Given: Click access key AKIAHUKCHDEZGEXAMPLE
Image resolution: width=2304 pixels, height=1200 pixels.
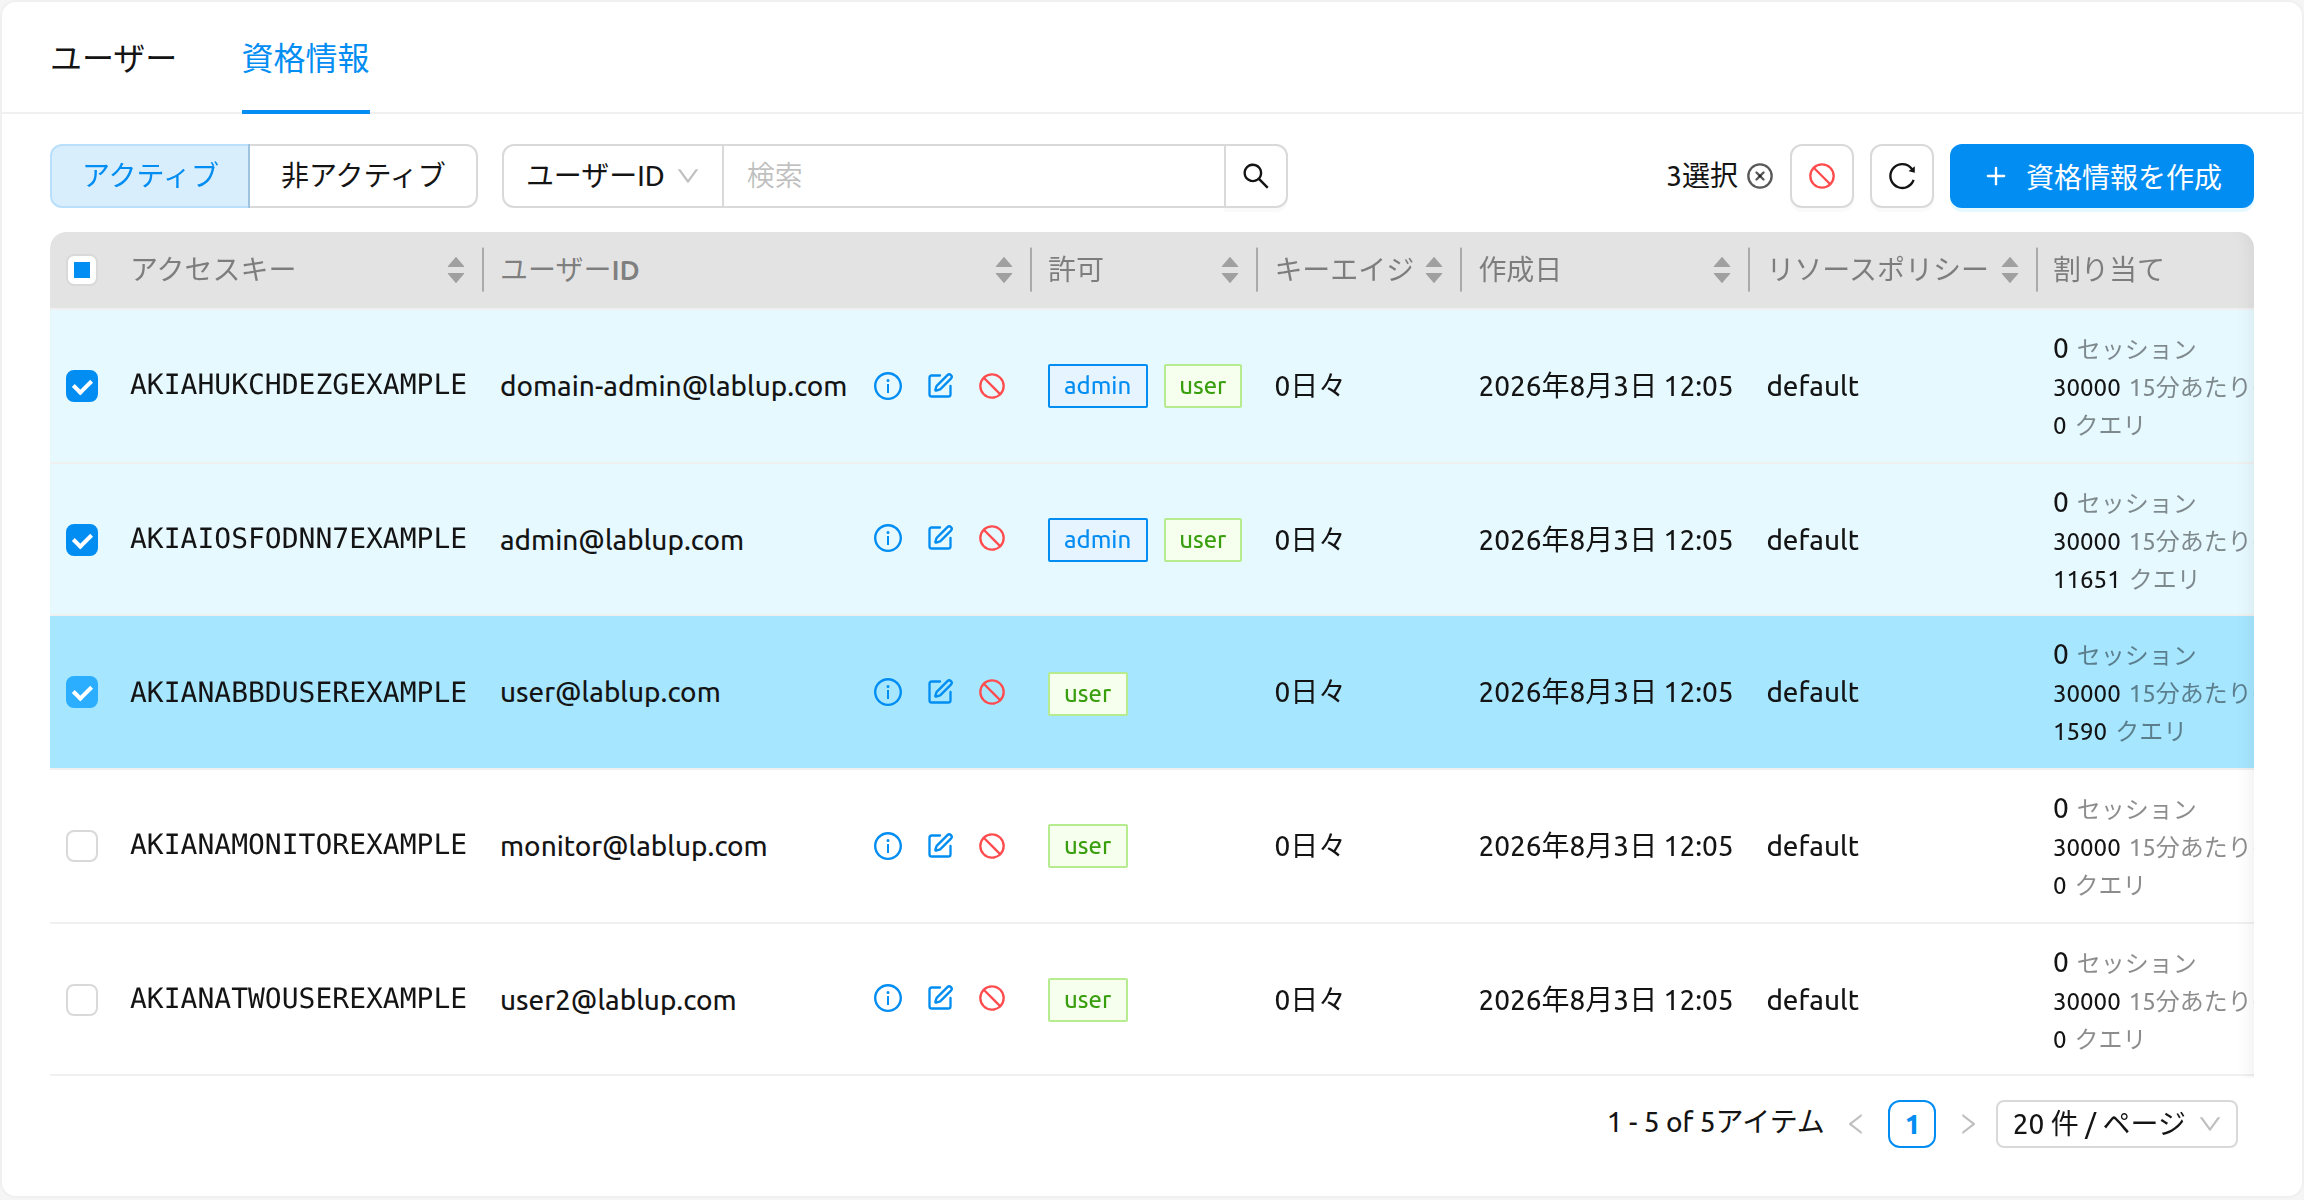Looking at the screenshot, I should tap(298, 385).
